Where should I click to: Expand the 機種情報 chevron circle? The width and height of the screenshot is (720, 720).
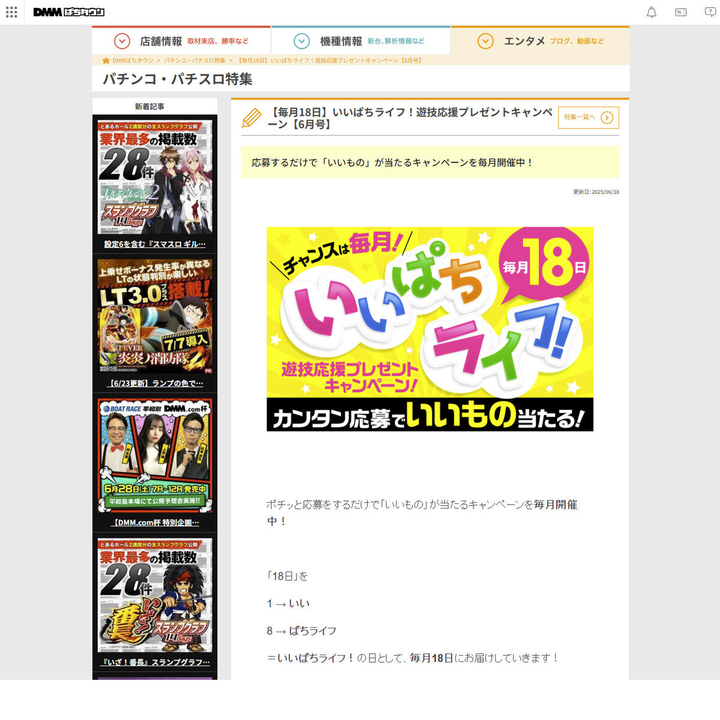[301, 41]
